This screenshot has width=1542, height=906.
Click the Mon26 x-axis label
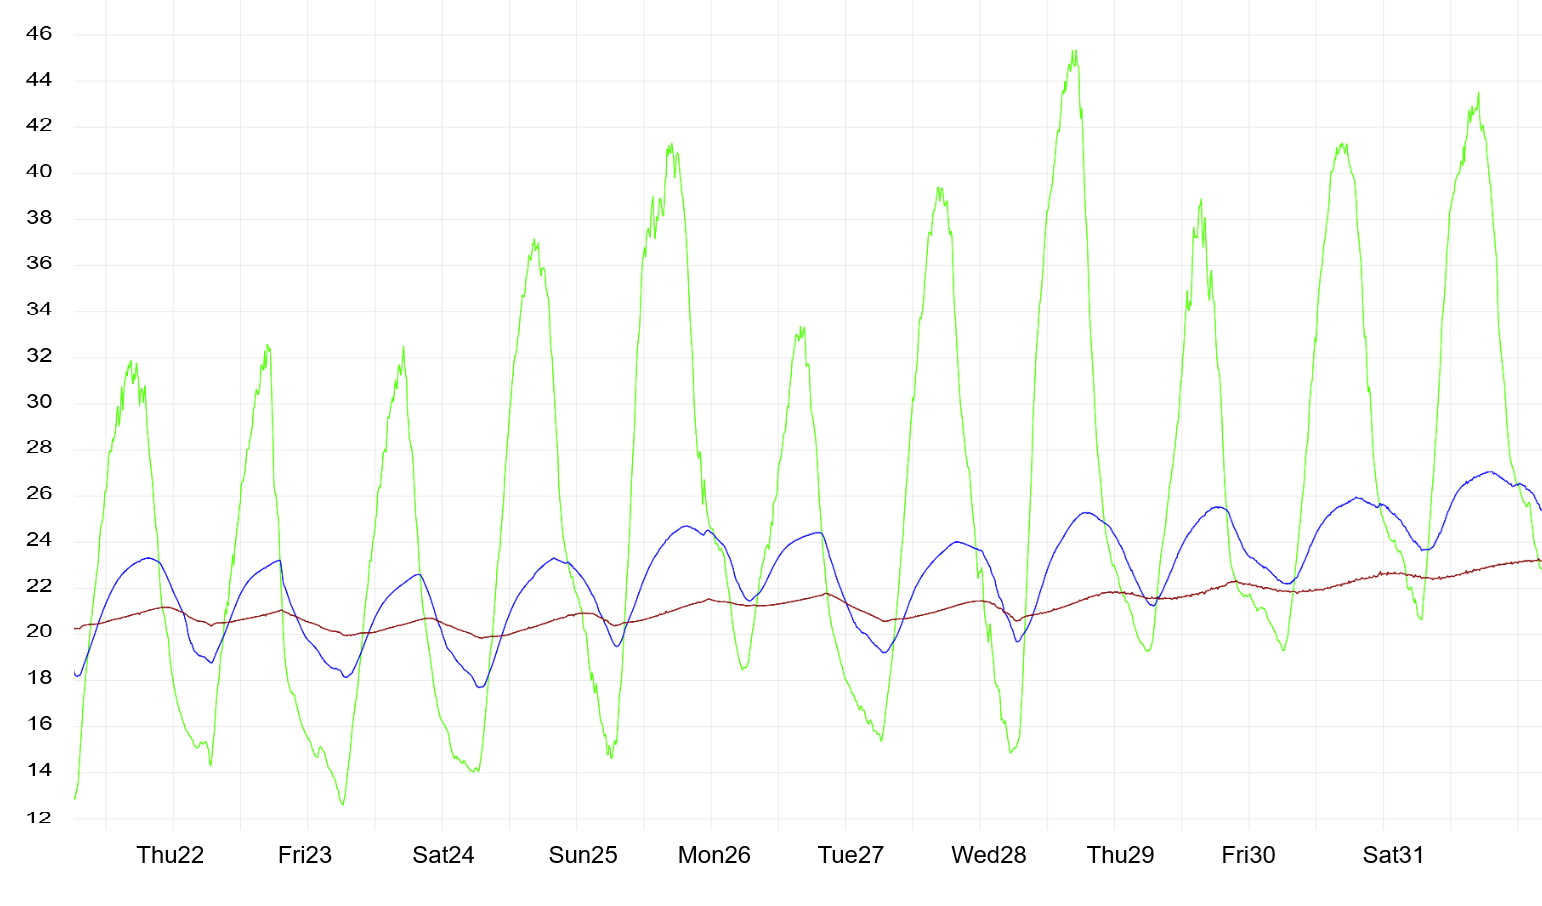click(x=714, y=855)
